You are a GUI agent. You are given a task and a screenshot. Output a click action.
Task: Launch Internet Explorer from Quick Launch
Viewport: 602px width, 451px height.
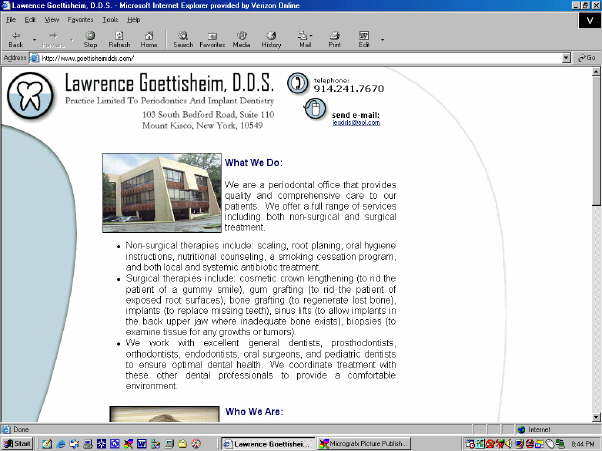coord(61,444)
